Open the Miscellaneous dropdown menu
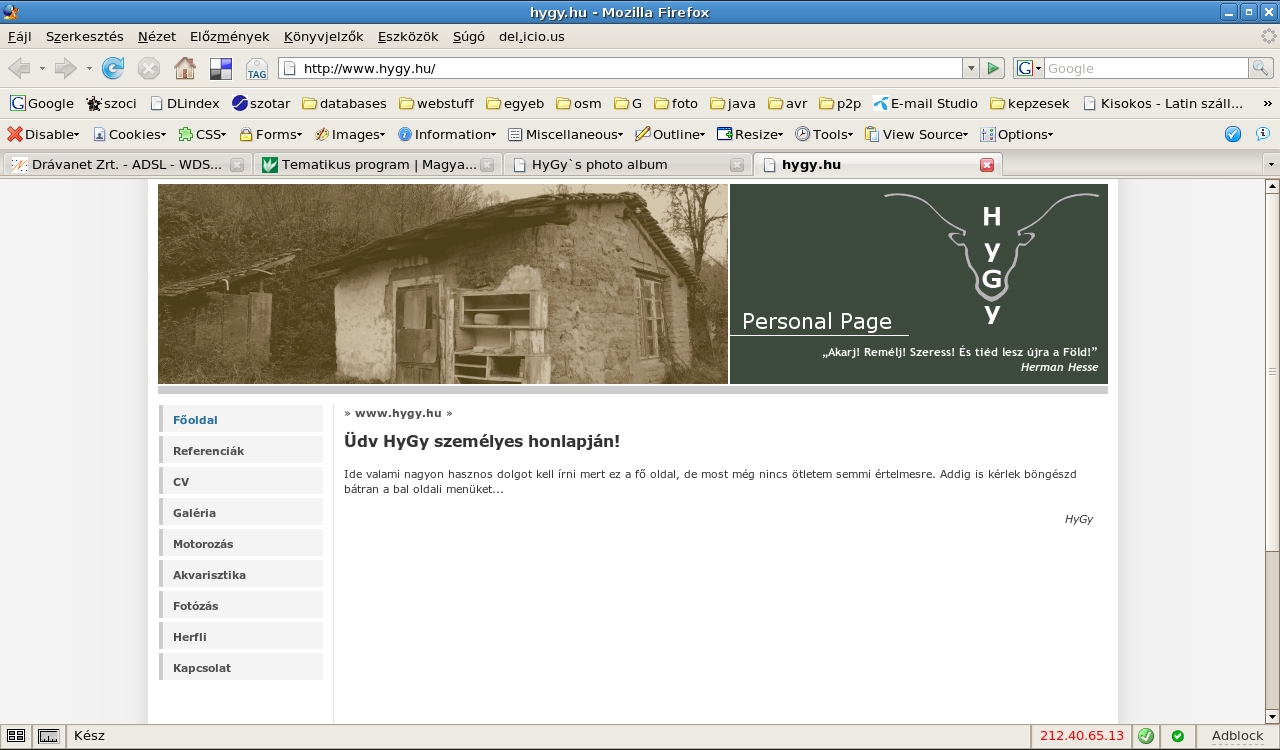Screen dimensions: 1280x750 [565, 134]
